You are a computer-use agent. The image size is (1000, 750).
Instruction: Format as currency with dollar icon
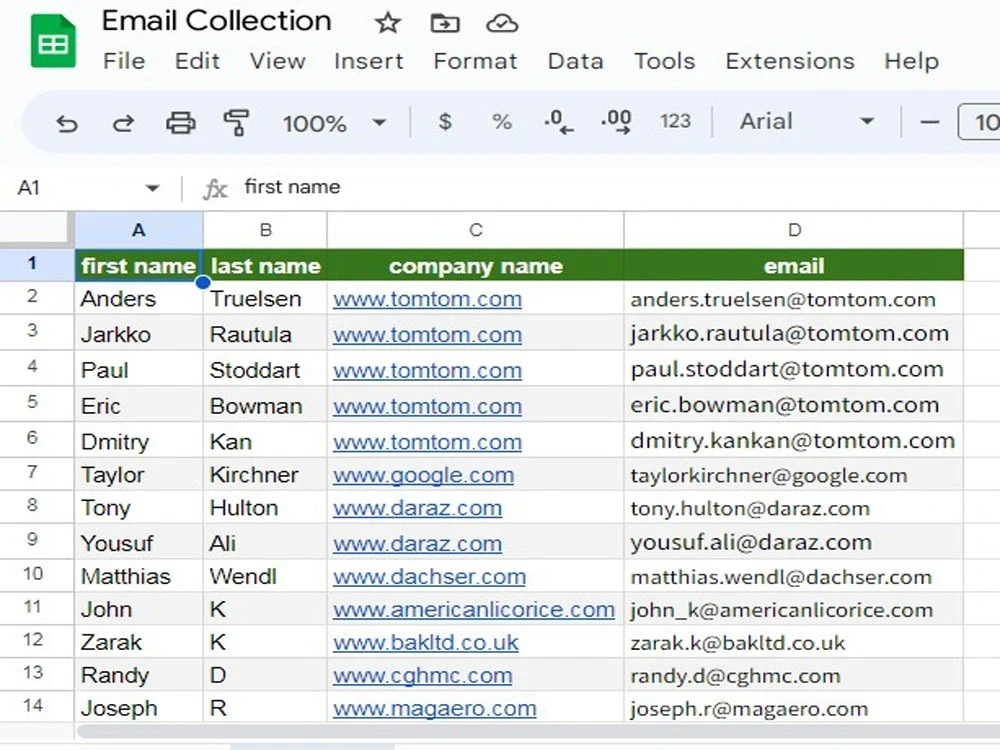click(445, 121)
